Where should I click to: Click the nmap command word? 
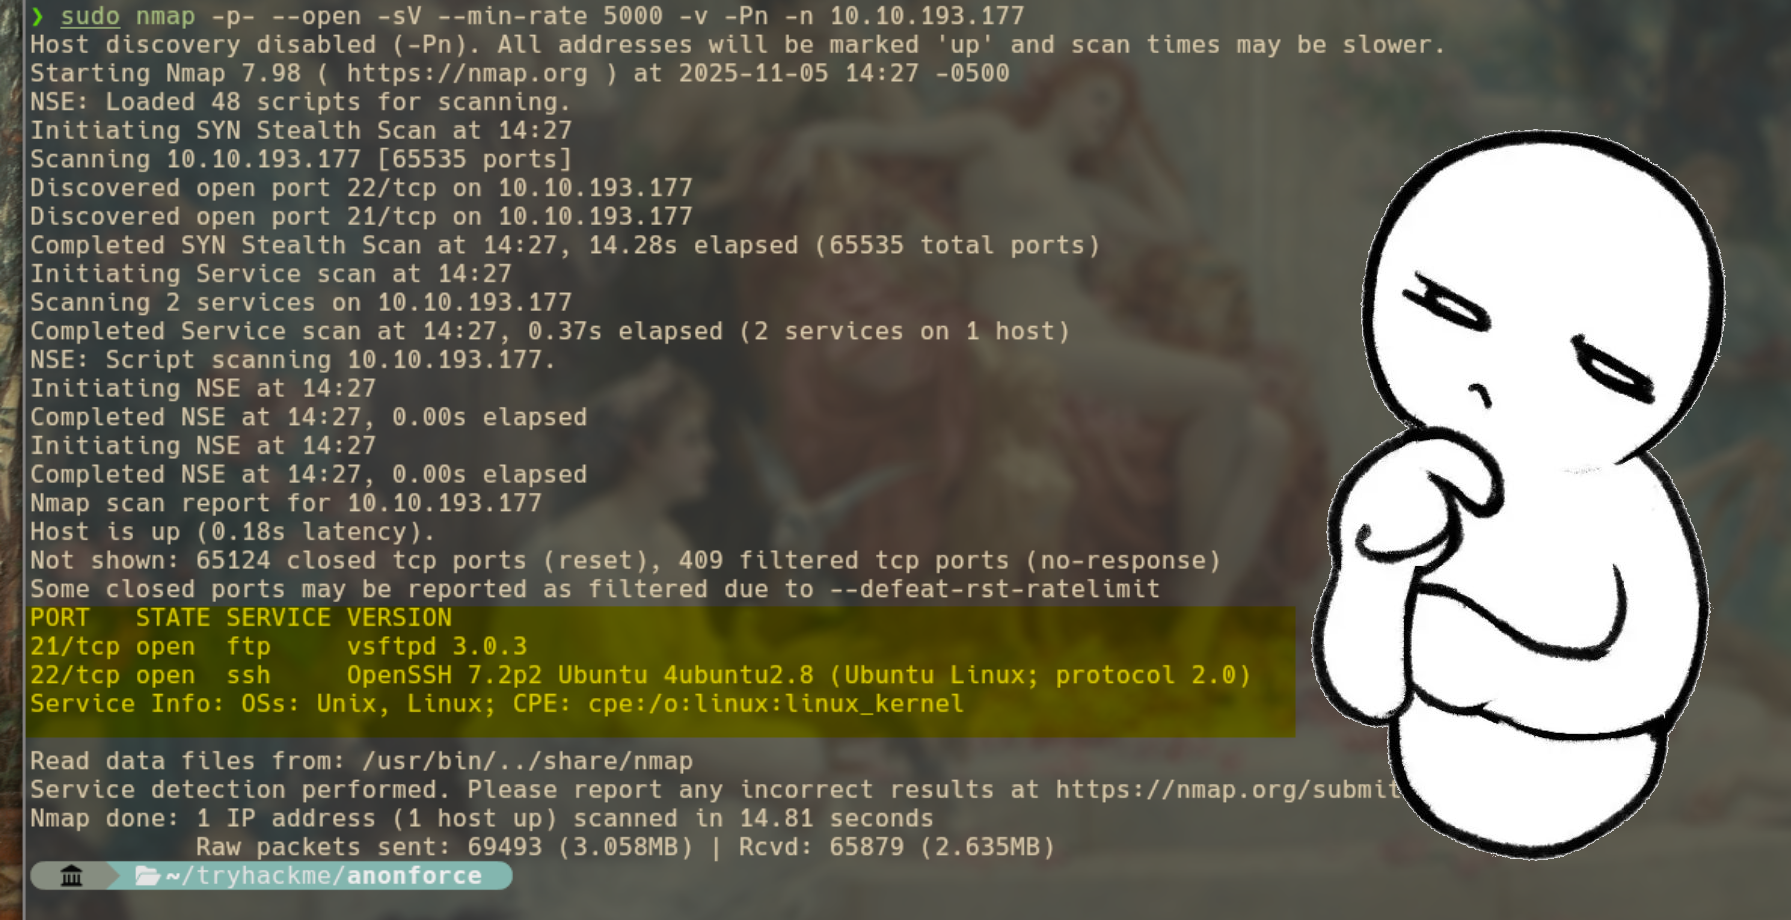tap(165, 16)
